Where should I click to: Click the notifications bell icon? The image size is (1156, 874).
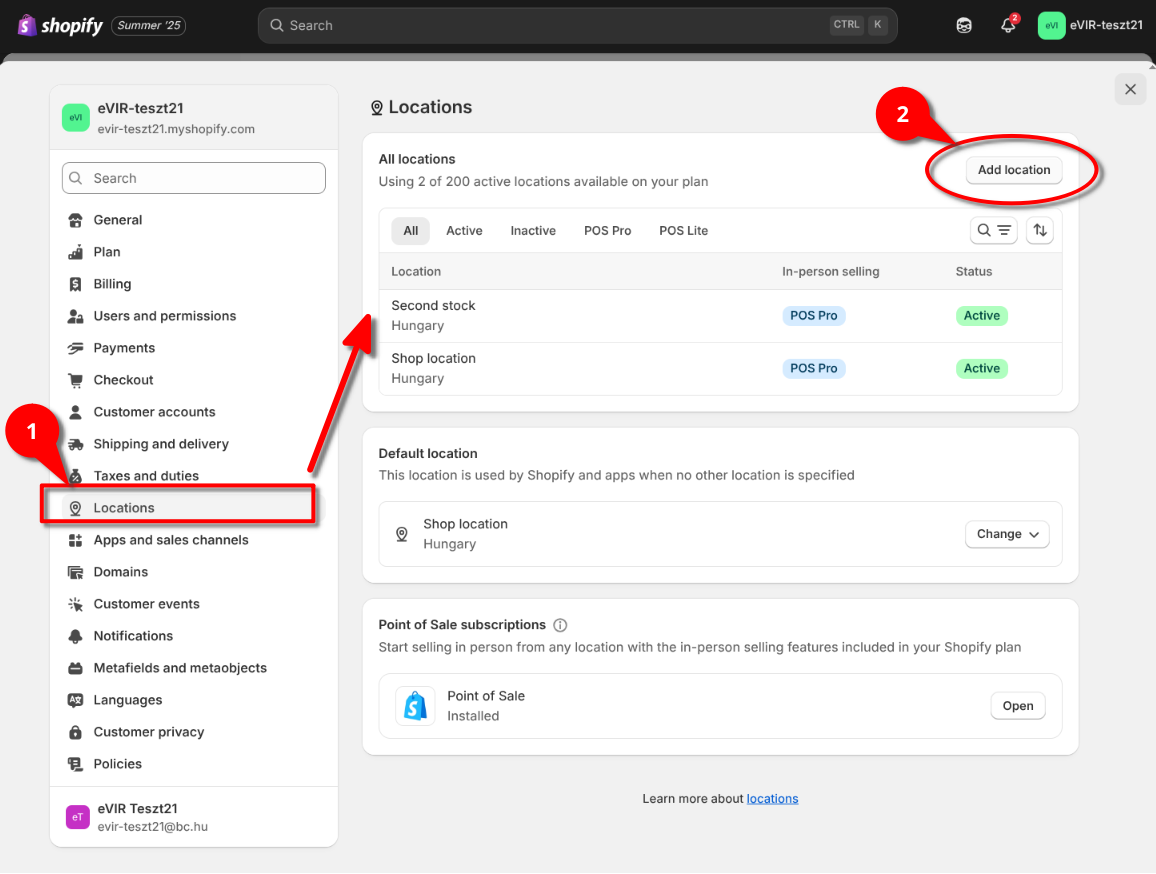(1008, 26)
